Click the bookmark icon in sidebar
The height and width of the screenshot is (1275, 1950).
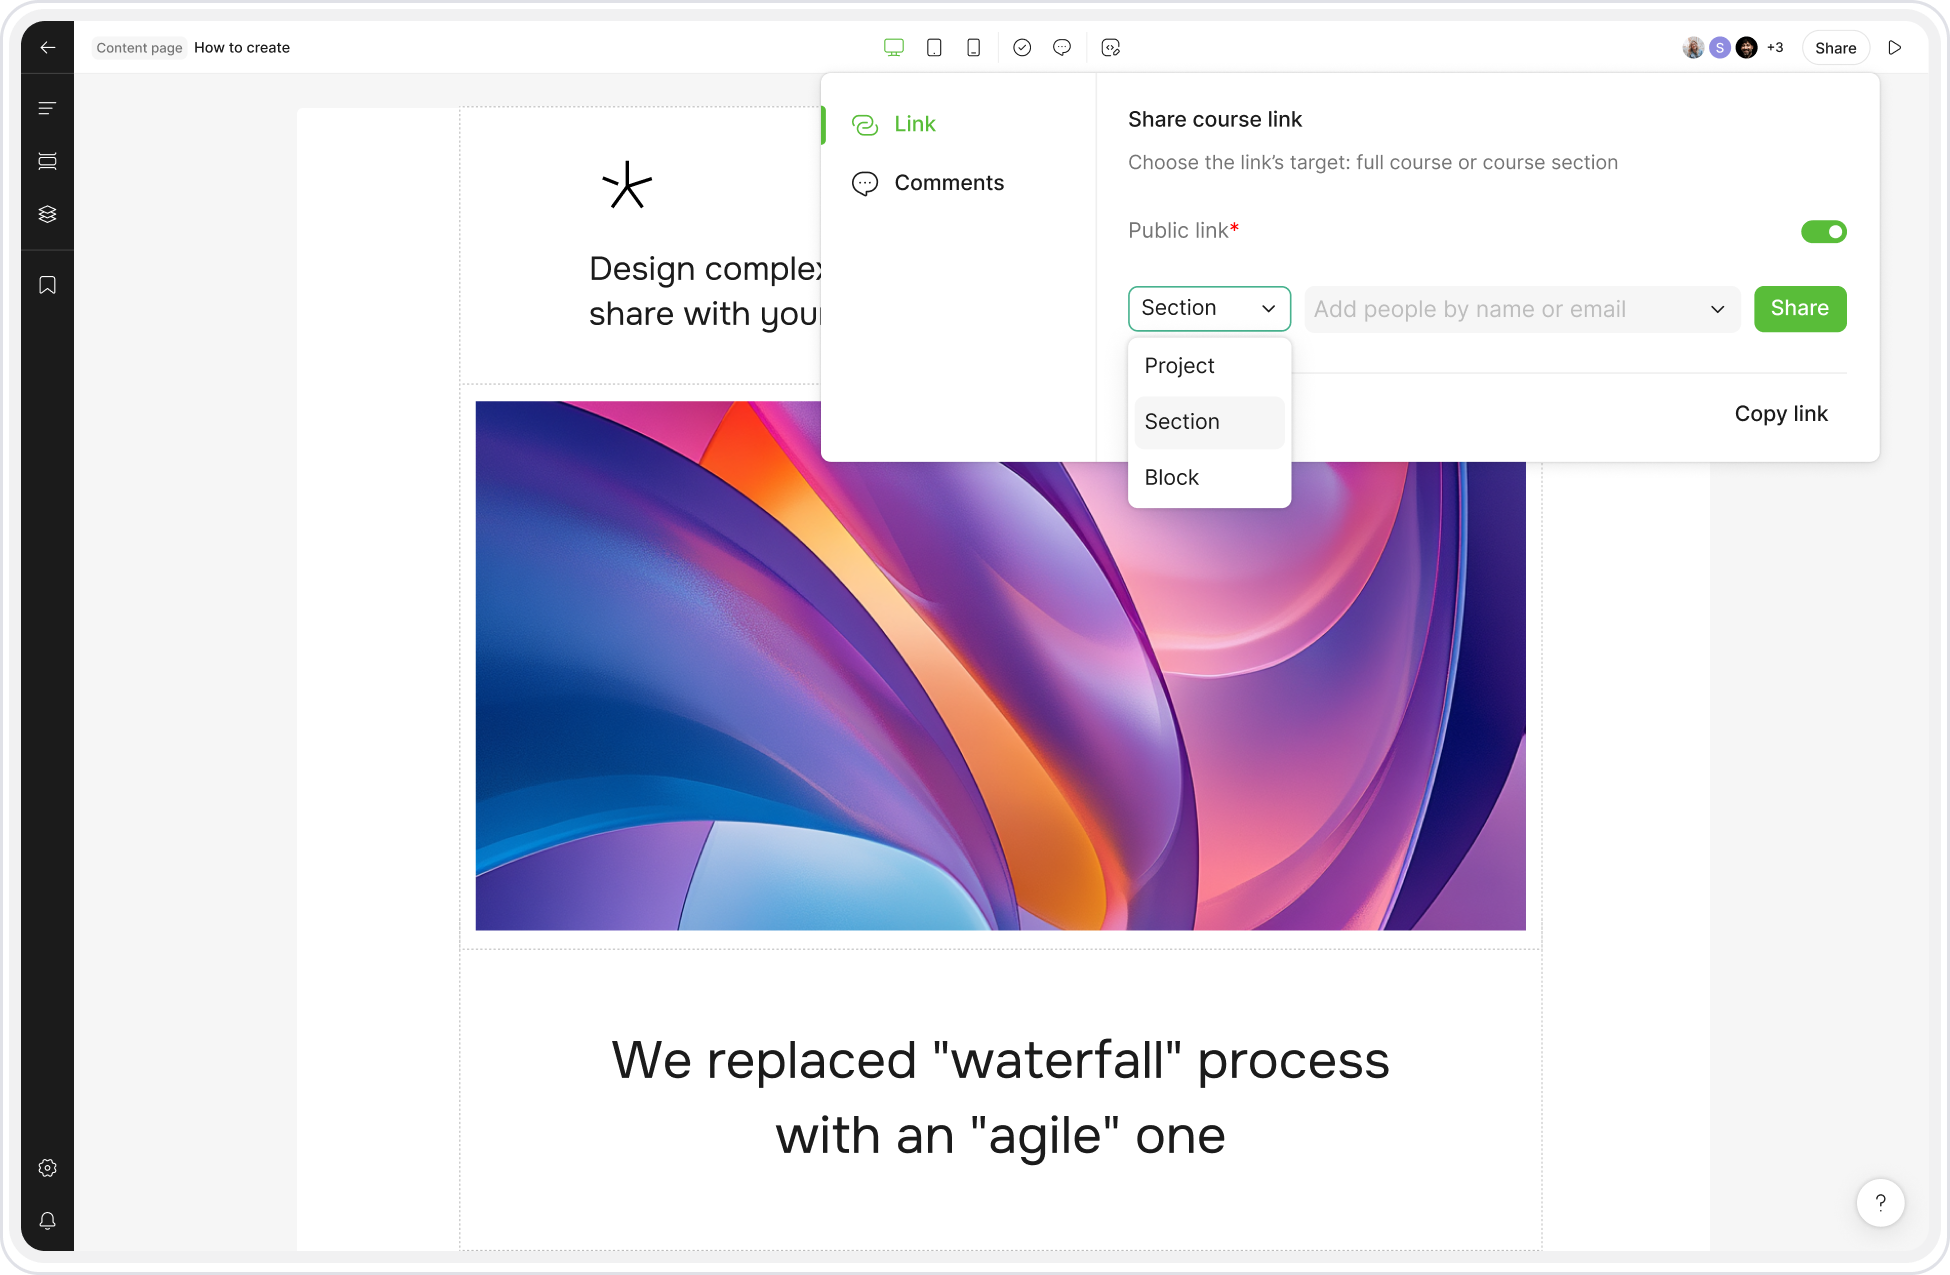(x=47, y=286)
